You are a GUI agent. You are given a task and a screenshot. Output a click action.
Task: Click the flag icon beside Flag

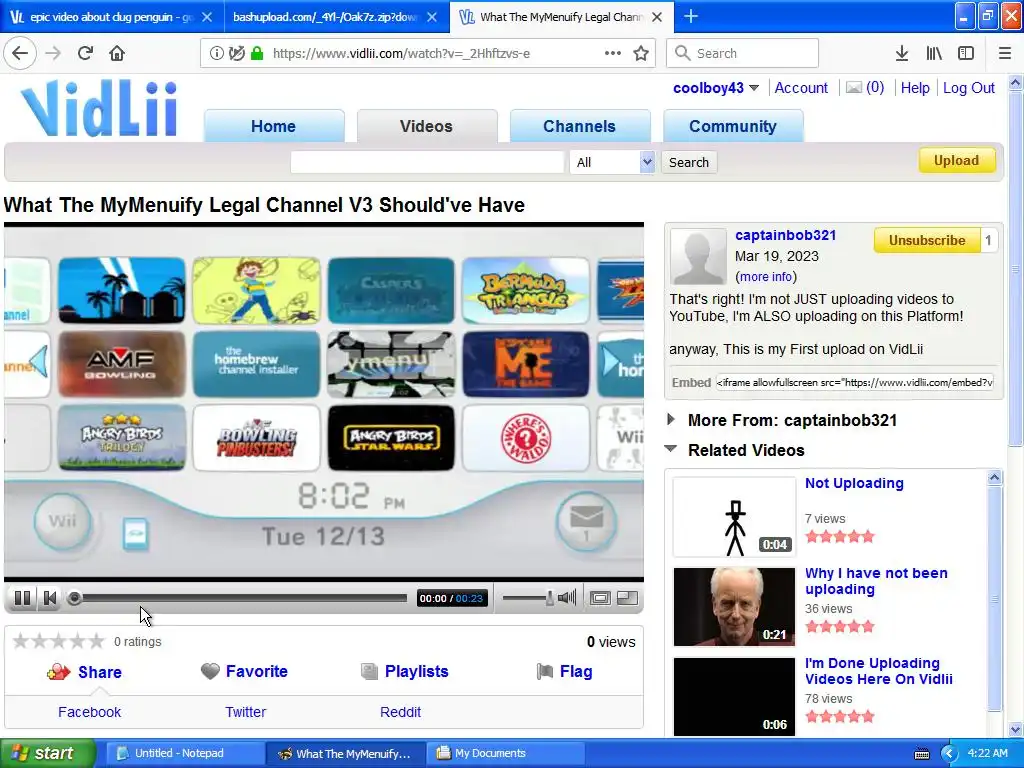[545, 671]
